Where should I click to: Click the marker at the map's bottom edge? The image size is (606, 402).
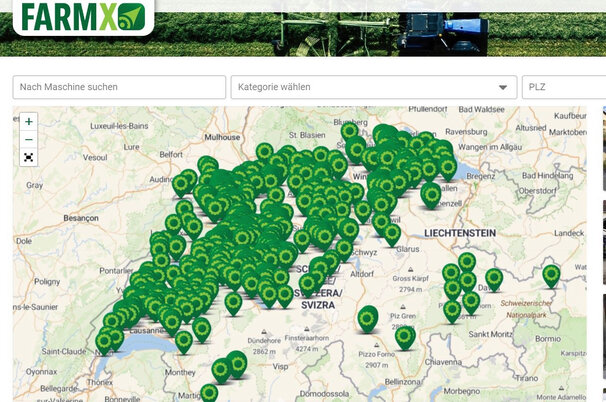pos(209,393)
